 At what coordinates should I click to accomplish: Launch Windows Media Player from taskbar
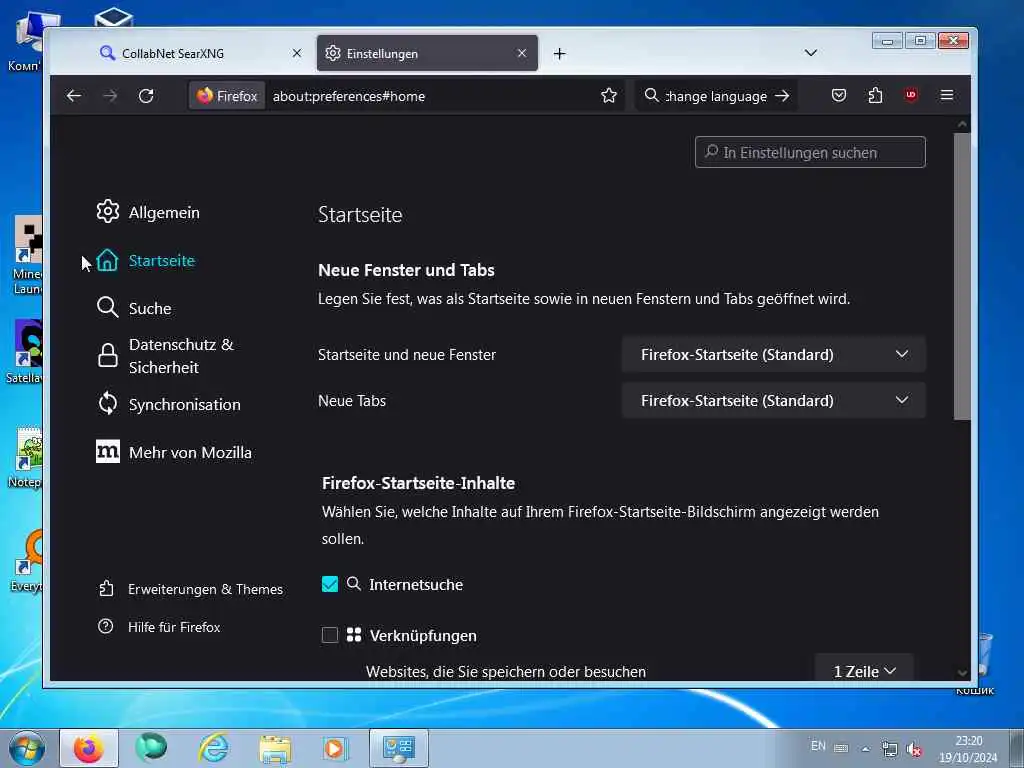[x=334, y=748]
